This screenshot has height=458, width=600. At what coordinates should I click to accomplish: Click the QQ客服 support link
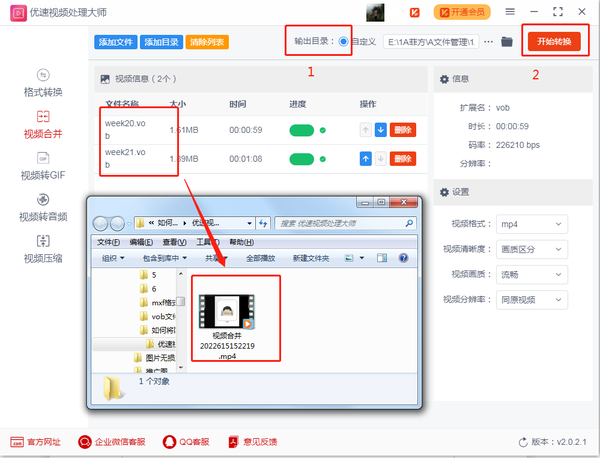186,442
